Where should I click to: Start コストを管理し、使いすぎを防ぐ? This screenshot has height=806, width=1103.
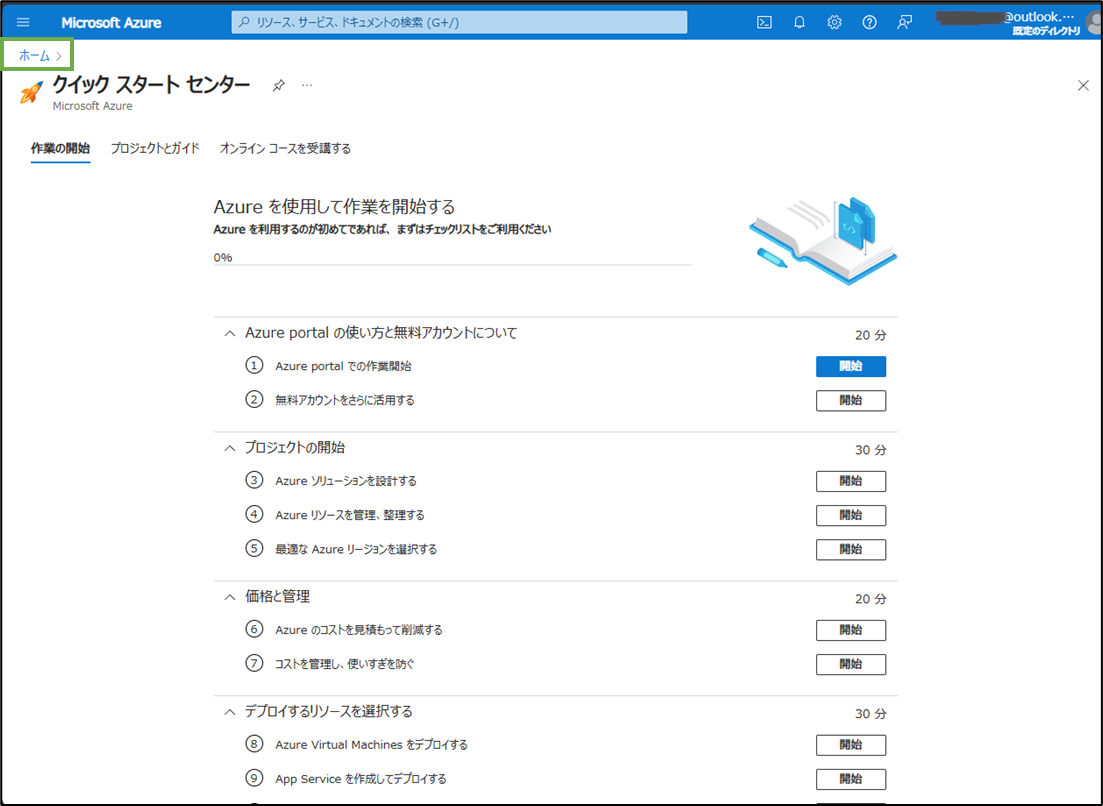[x=850, y=664]
